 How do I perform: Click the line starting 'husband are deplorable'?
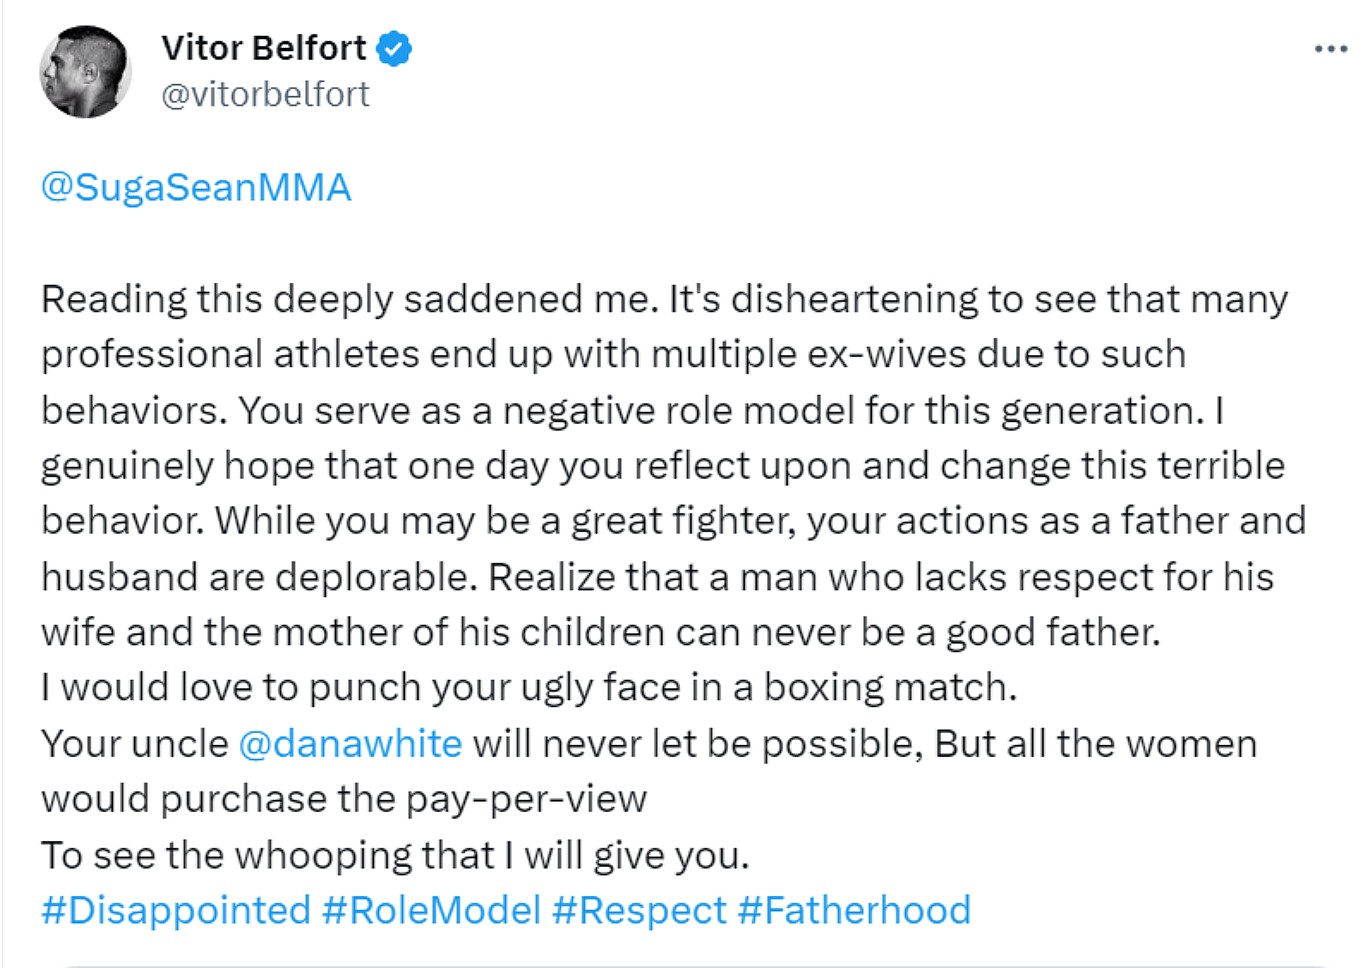coord(657,578)
